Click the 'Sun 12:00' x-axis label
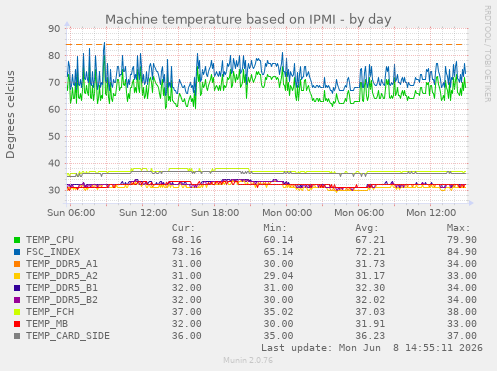The height and width of the screenshot is (371, 497). (143, 213)
